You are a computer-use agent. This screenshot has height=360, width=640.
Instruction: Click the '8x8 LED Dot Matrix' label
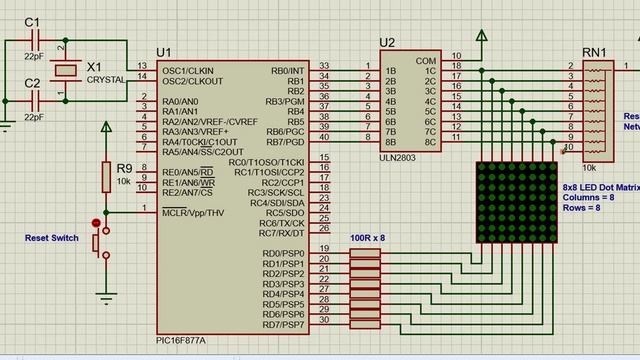click(x=601, y=187)
